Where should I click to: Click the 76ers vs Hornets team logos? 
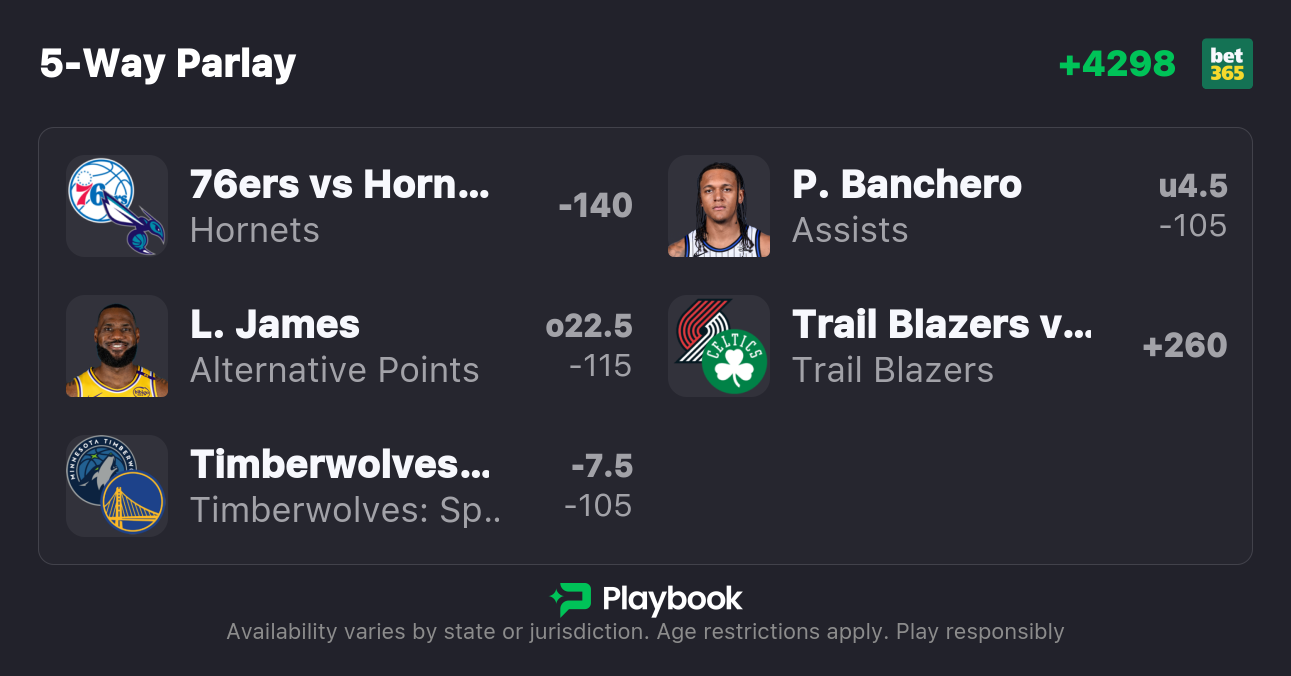click(117, 206)
